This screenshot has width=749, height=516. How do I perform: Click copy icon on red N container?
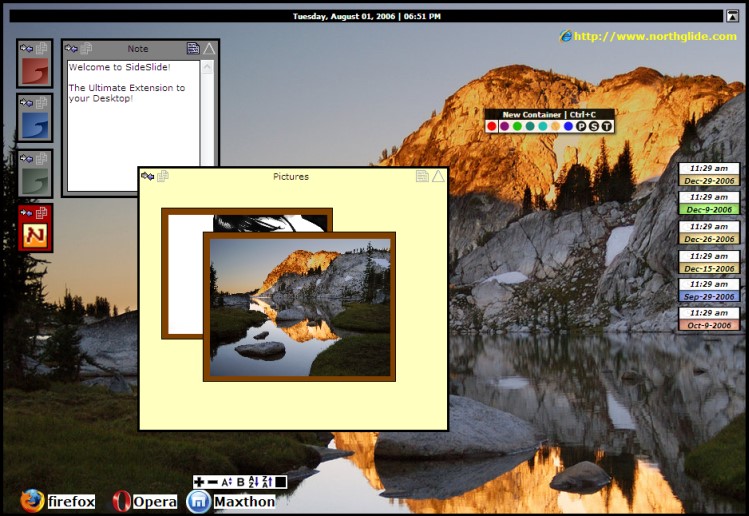42,213
